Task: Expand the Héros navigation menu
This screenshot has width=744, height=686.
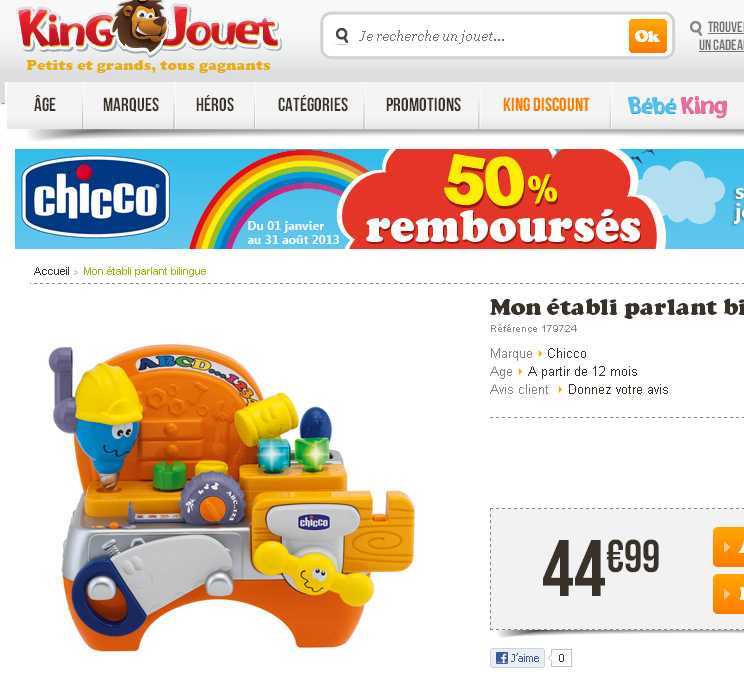Action: click(215, 105)
